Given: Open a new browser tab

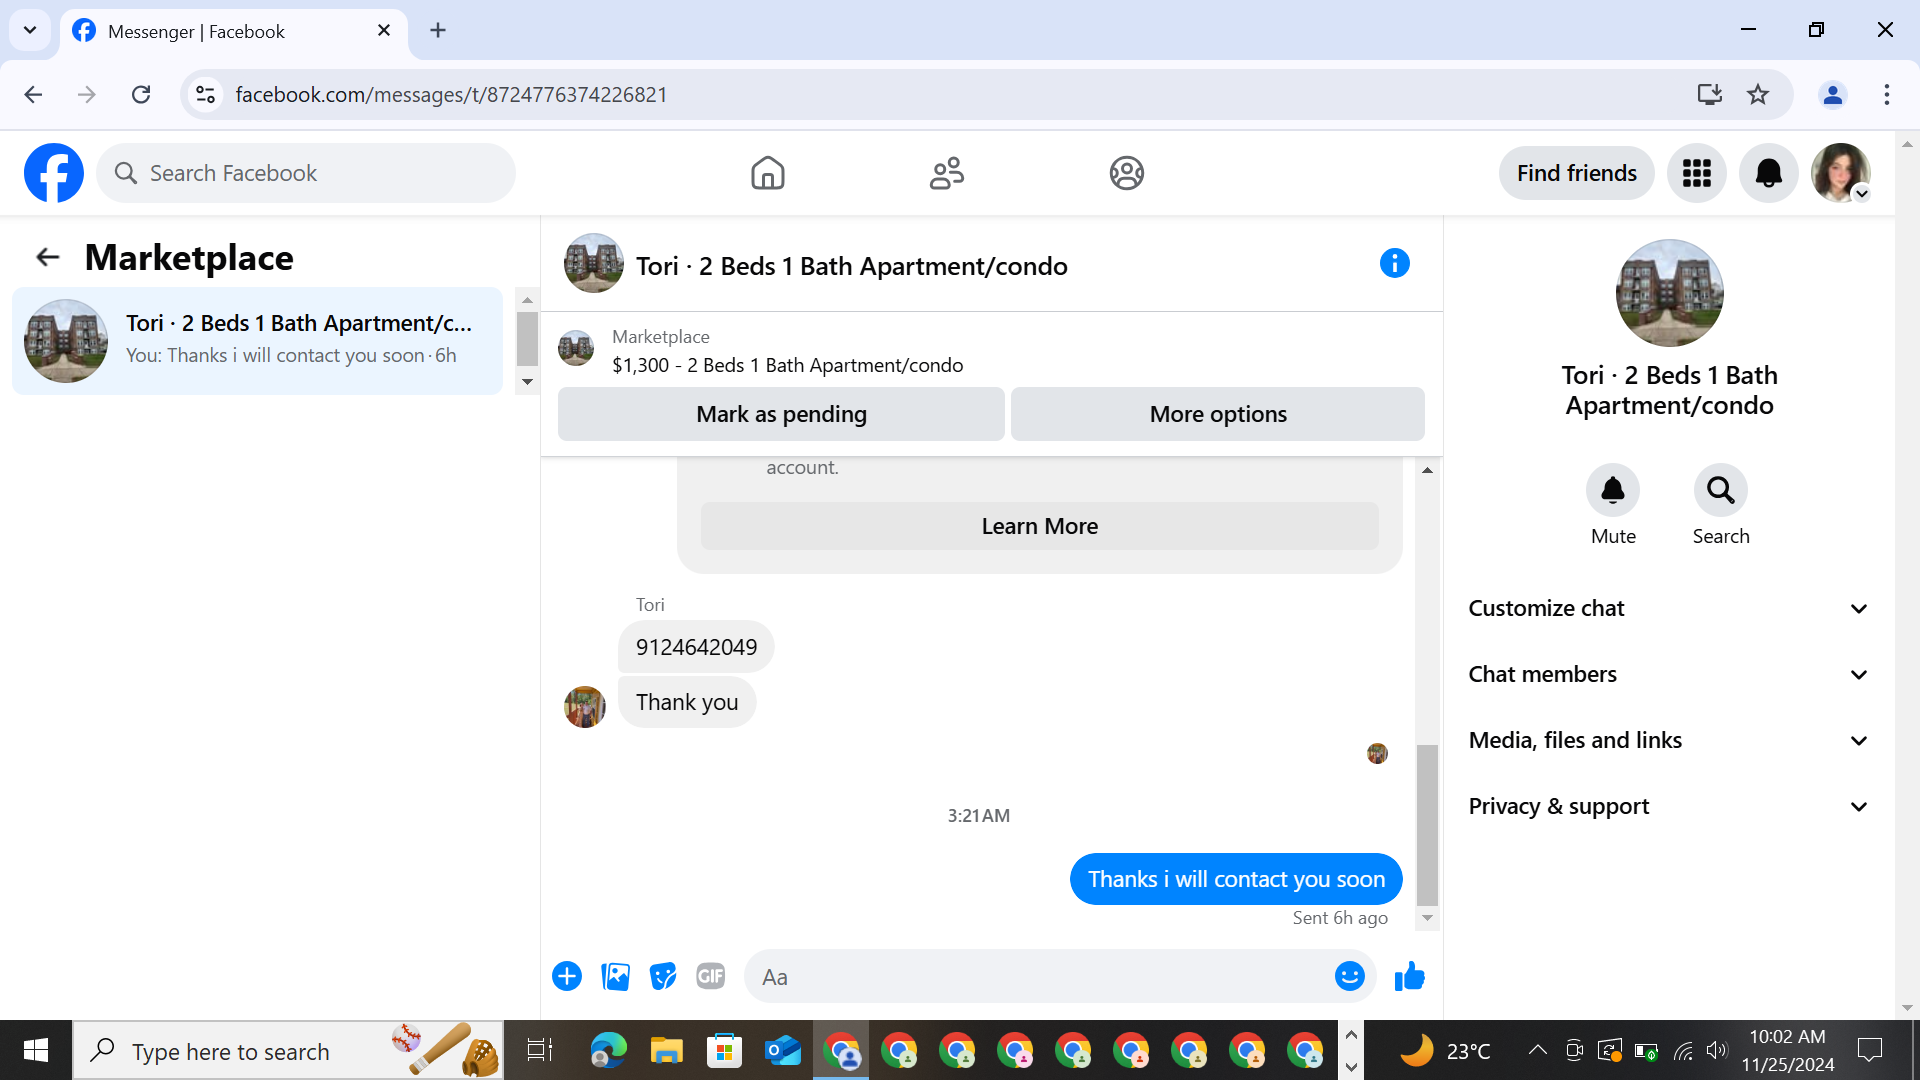Looking at the screenshot, I should click(438, 30).
